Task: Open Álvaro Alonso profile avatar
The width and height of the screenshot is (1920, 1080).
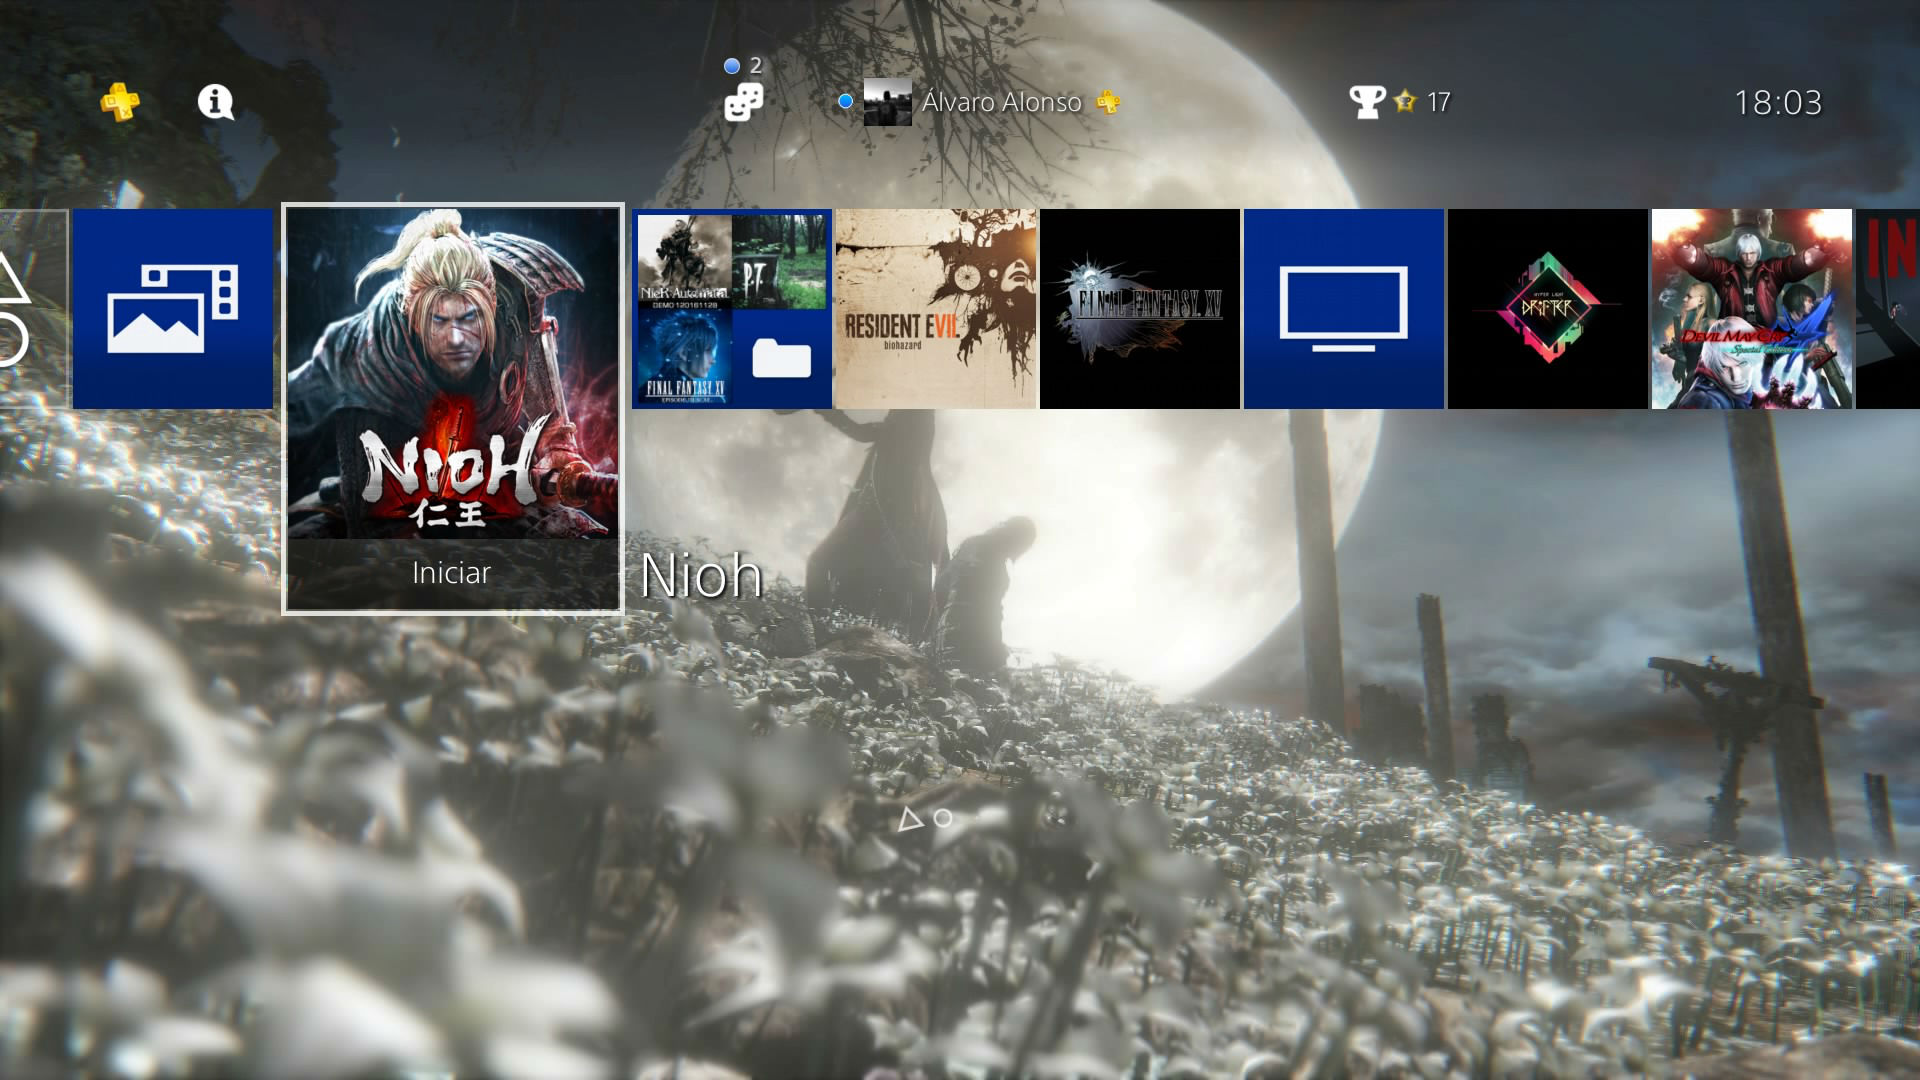Action: (x=888, y=102)
